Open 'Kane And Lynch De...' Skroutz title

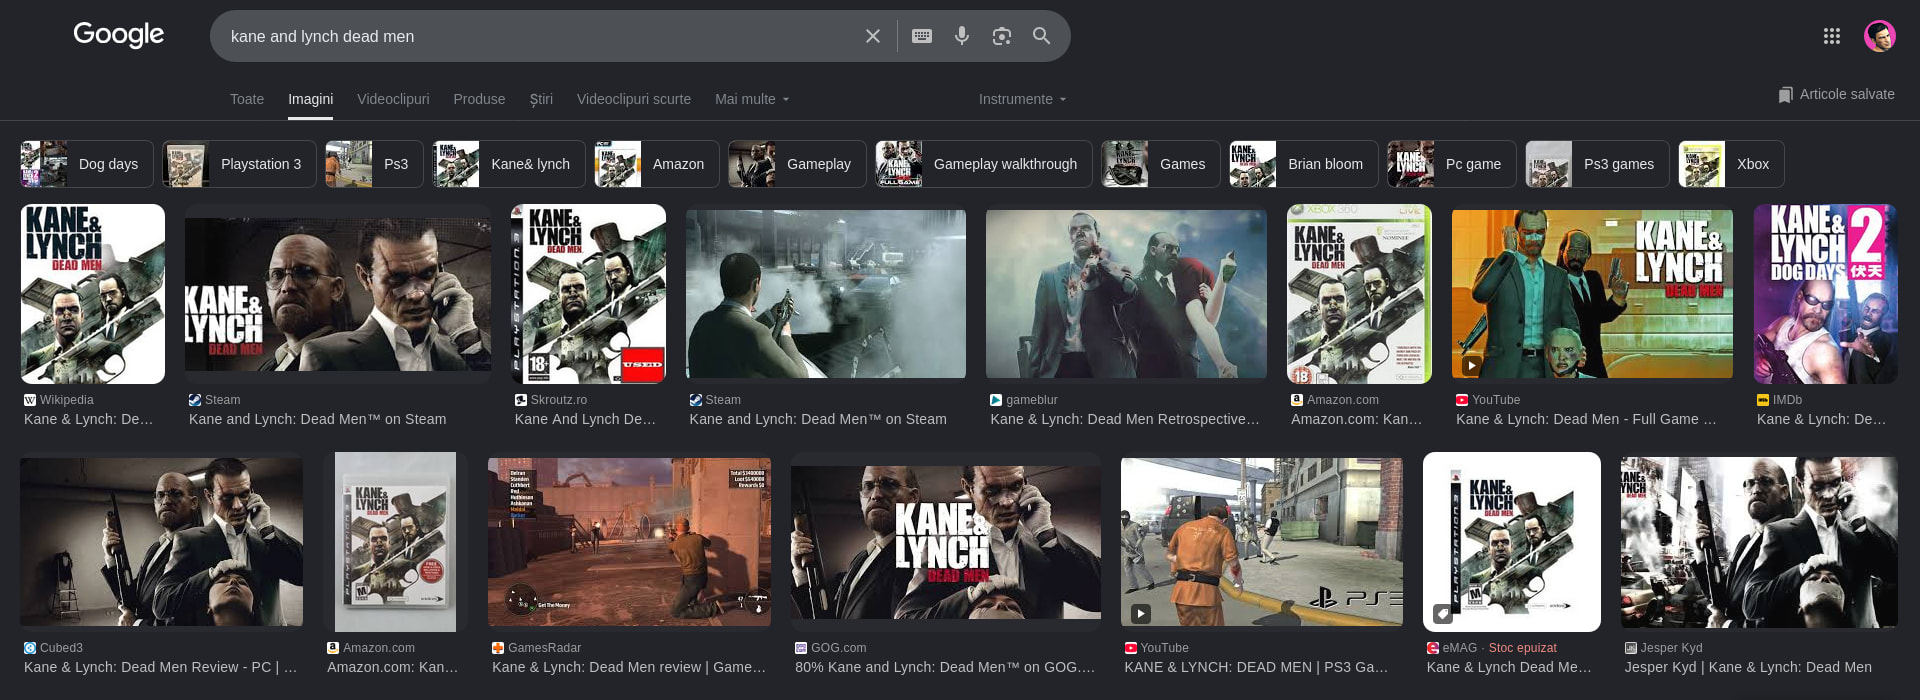tap(585, 419)
